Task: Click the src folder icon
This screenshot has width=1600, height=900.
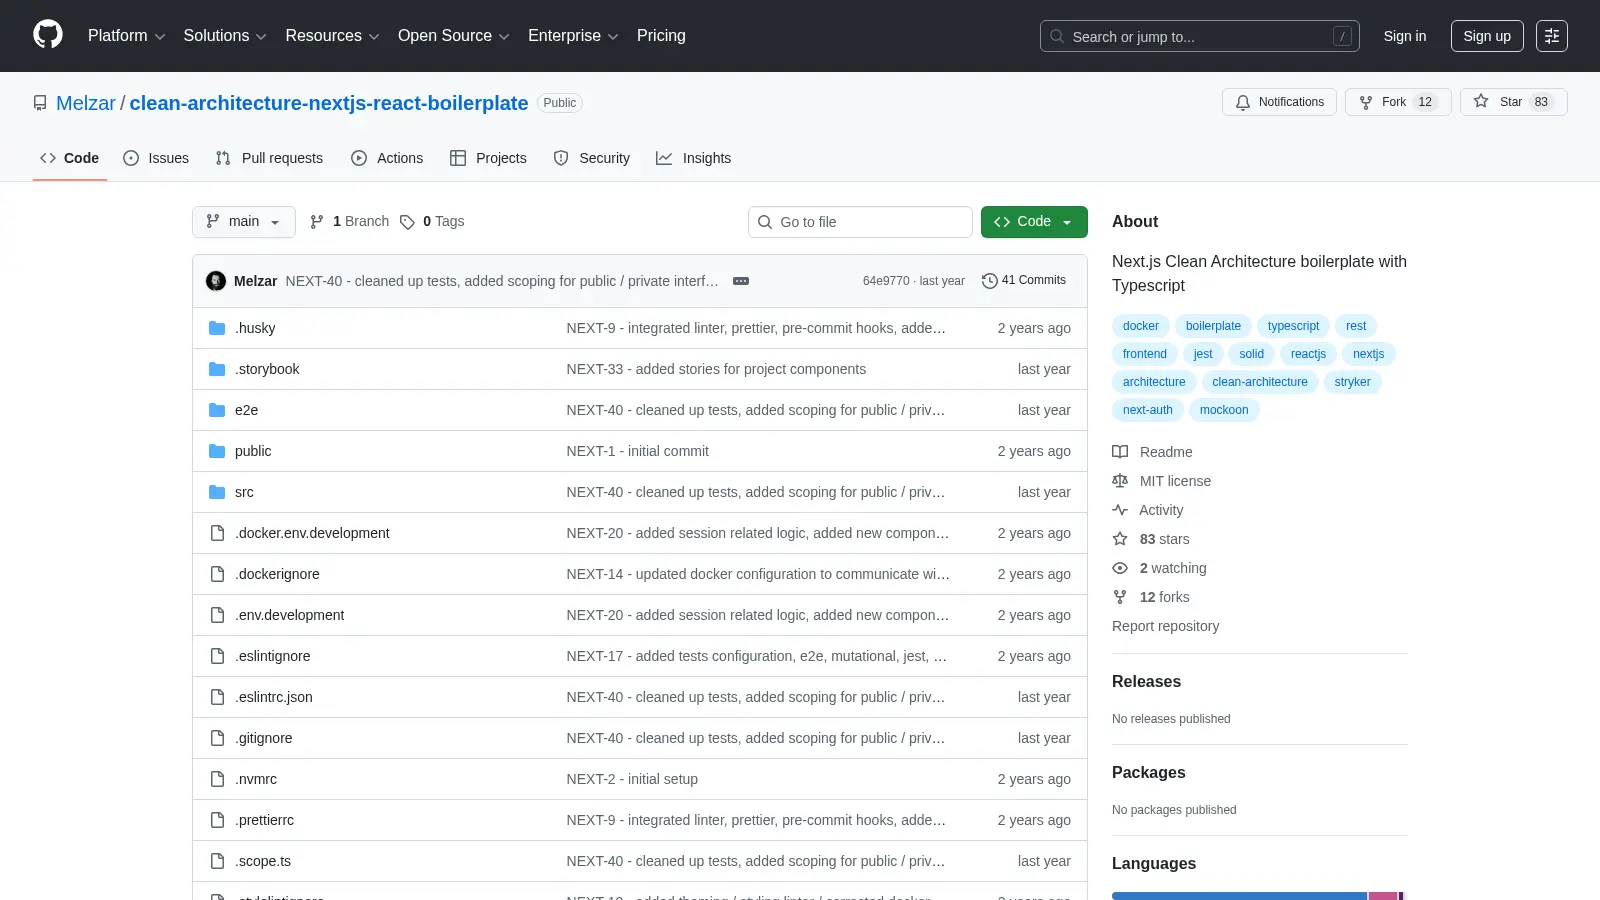Action: (217, 492)
